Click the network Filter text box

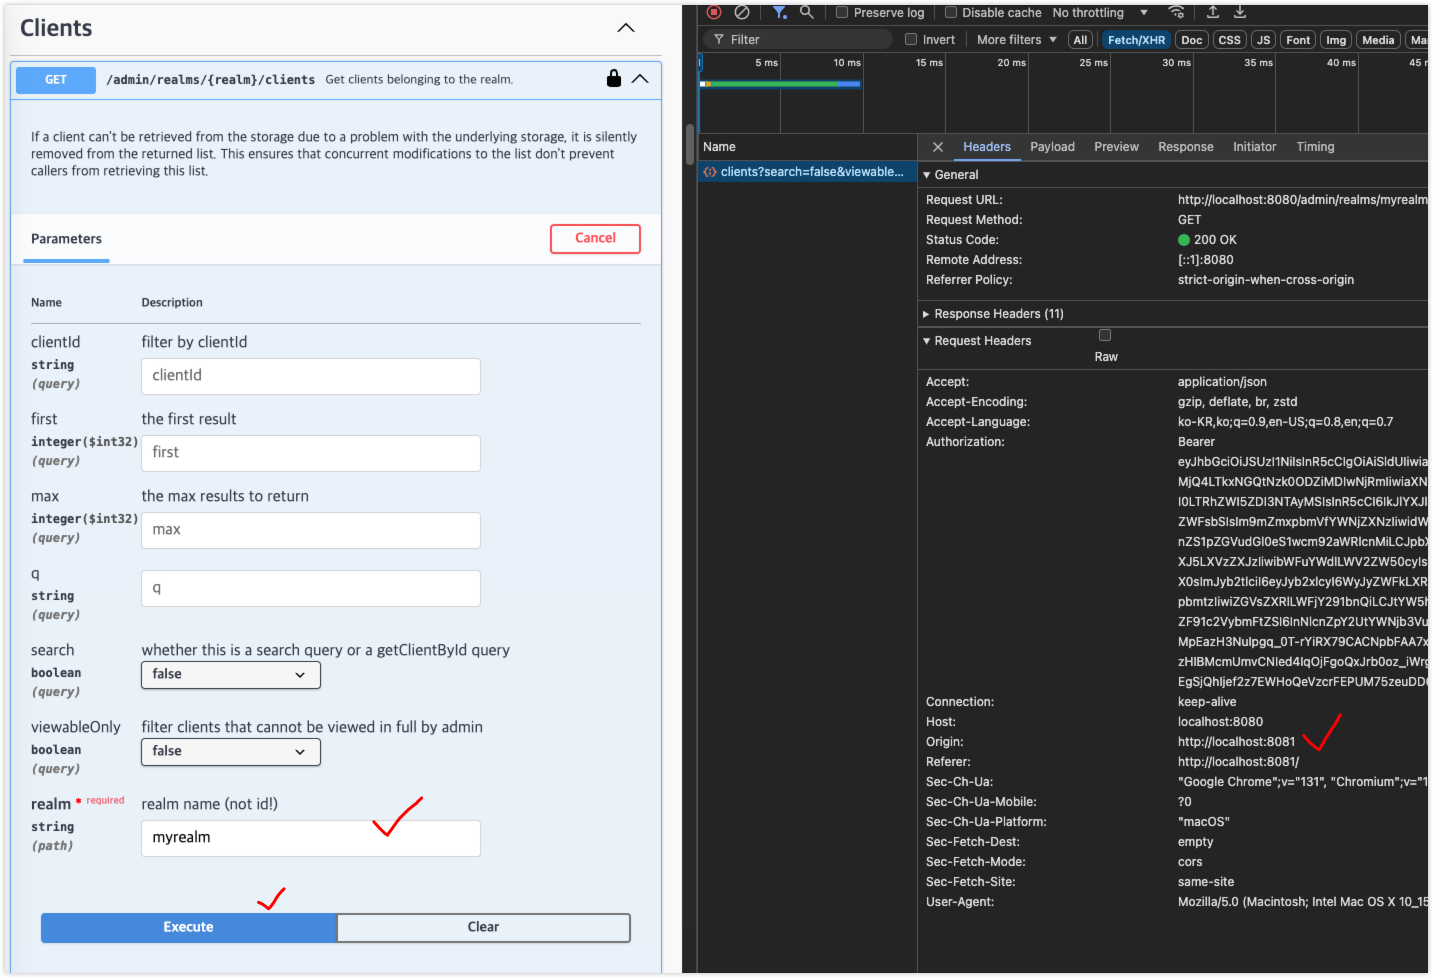click(798, 40)
